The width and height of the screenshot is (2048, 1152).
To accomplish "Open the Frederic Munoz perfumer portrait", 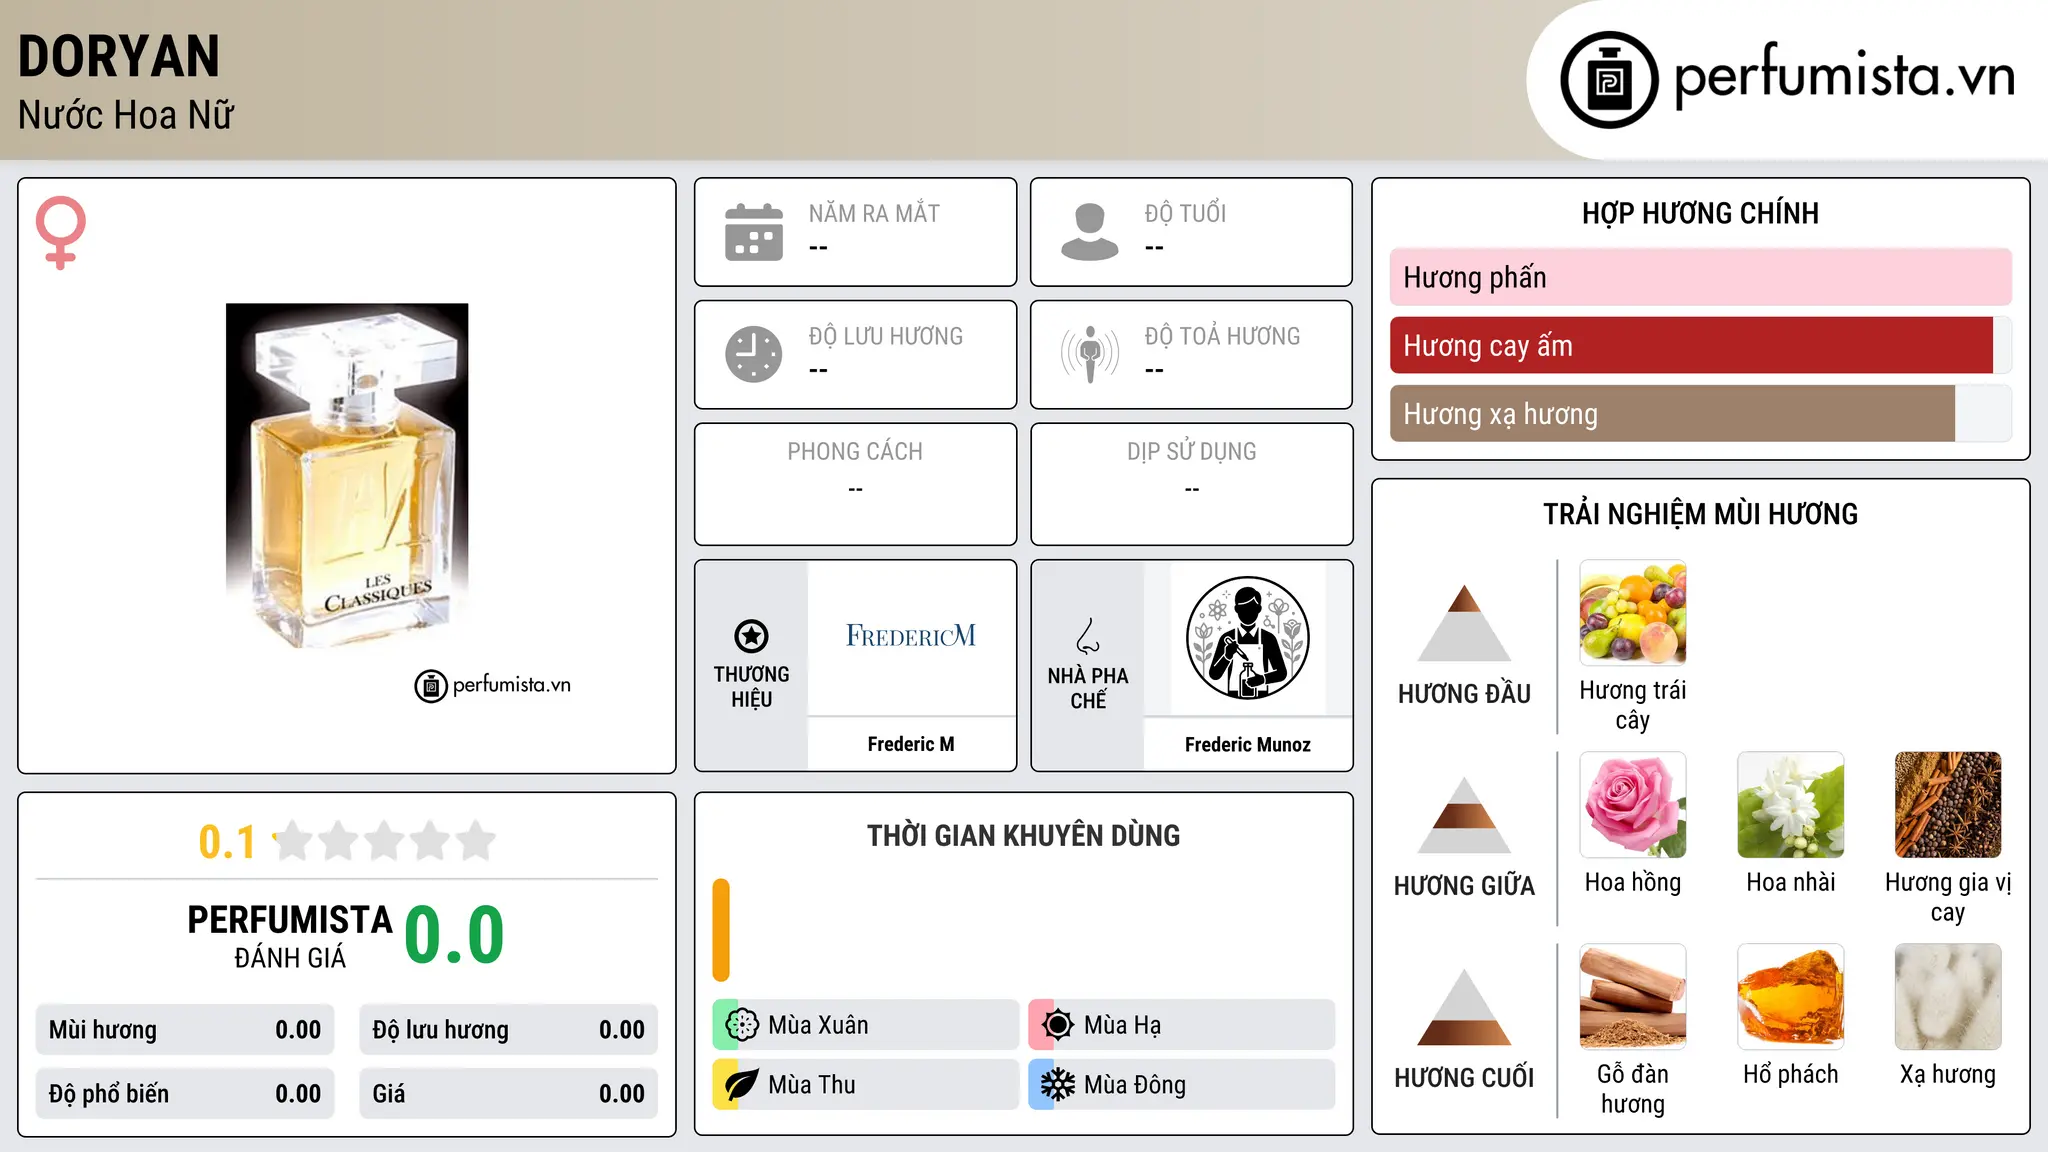I will click(x=1247, y=638).
